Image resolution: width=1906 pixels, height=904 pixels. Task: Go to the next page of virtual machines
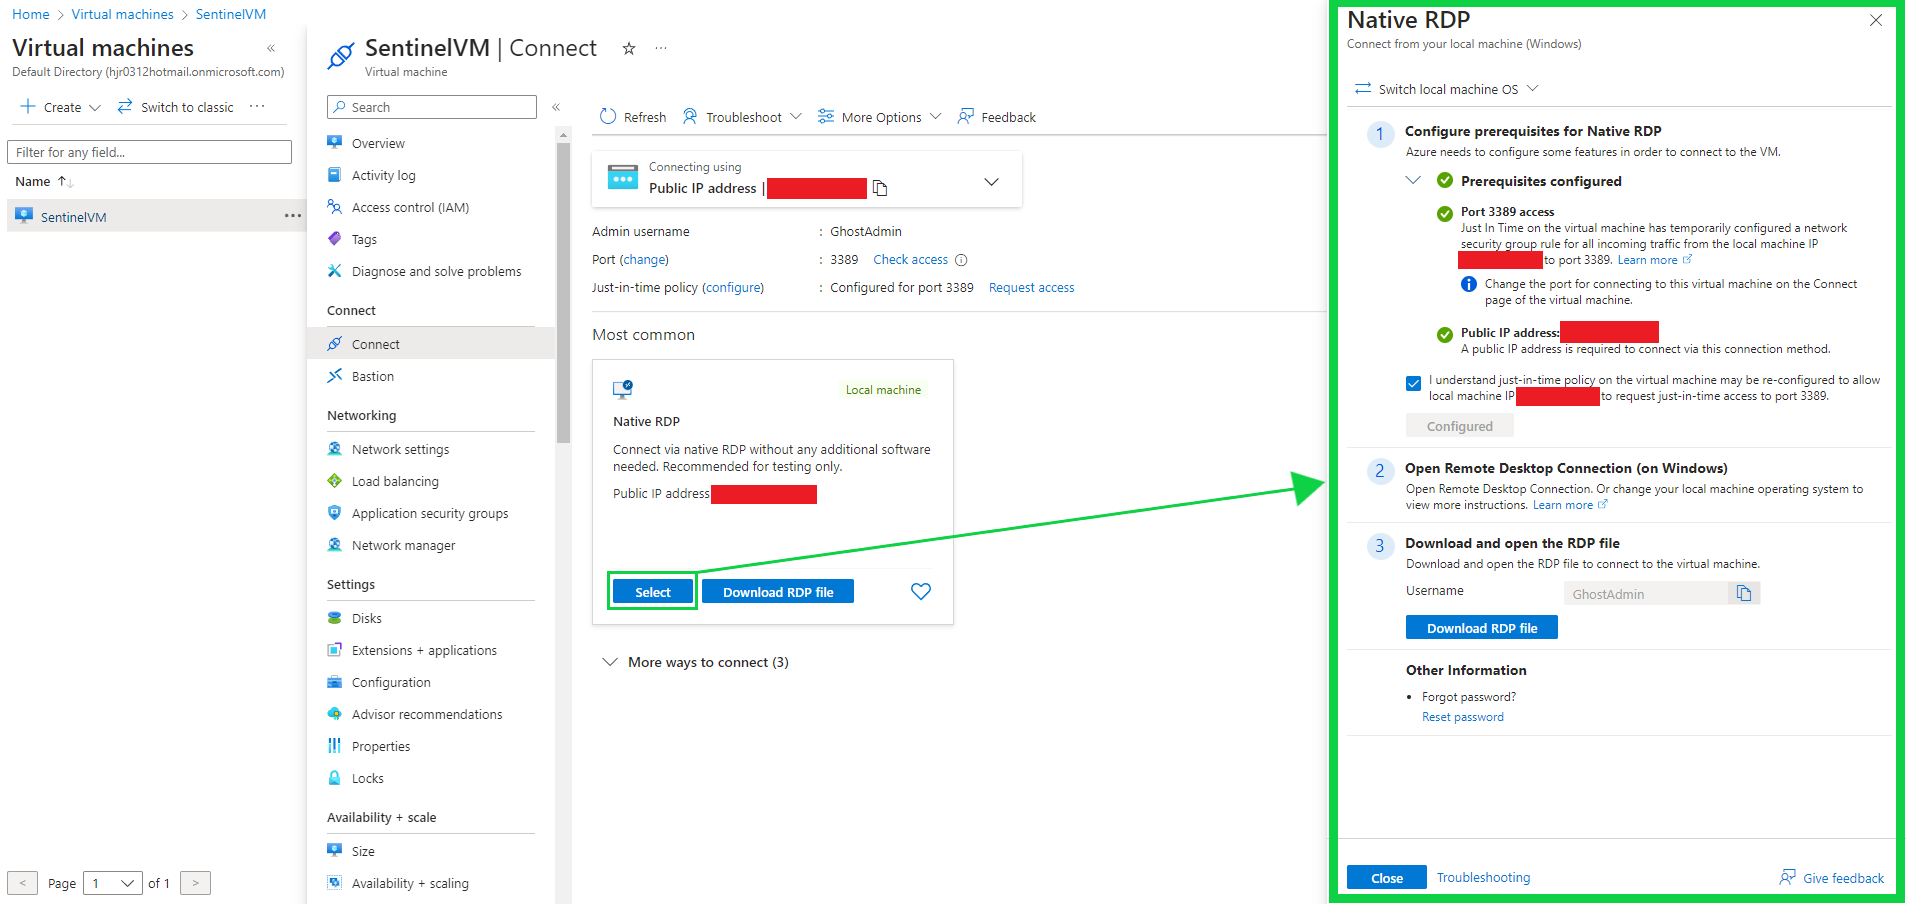(196, 883)
